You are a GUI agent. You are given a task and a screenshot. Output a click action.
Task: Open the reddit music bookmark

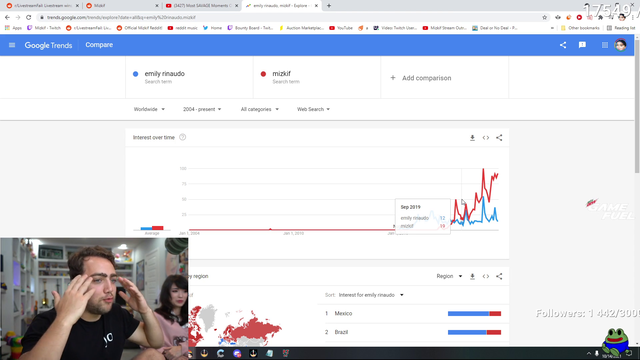point(183,28)
